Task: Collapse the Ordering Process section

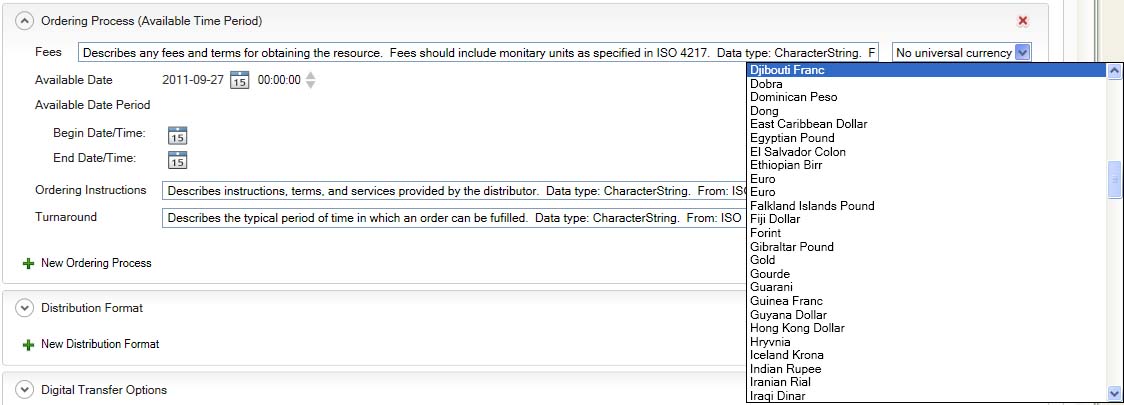Action: [25, 20]
